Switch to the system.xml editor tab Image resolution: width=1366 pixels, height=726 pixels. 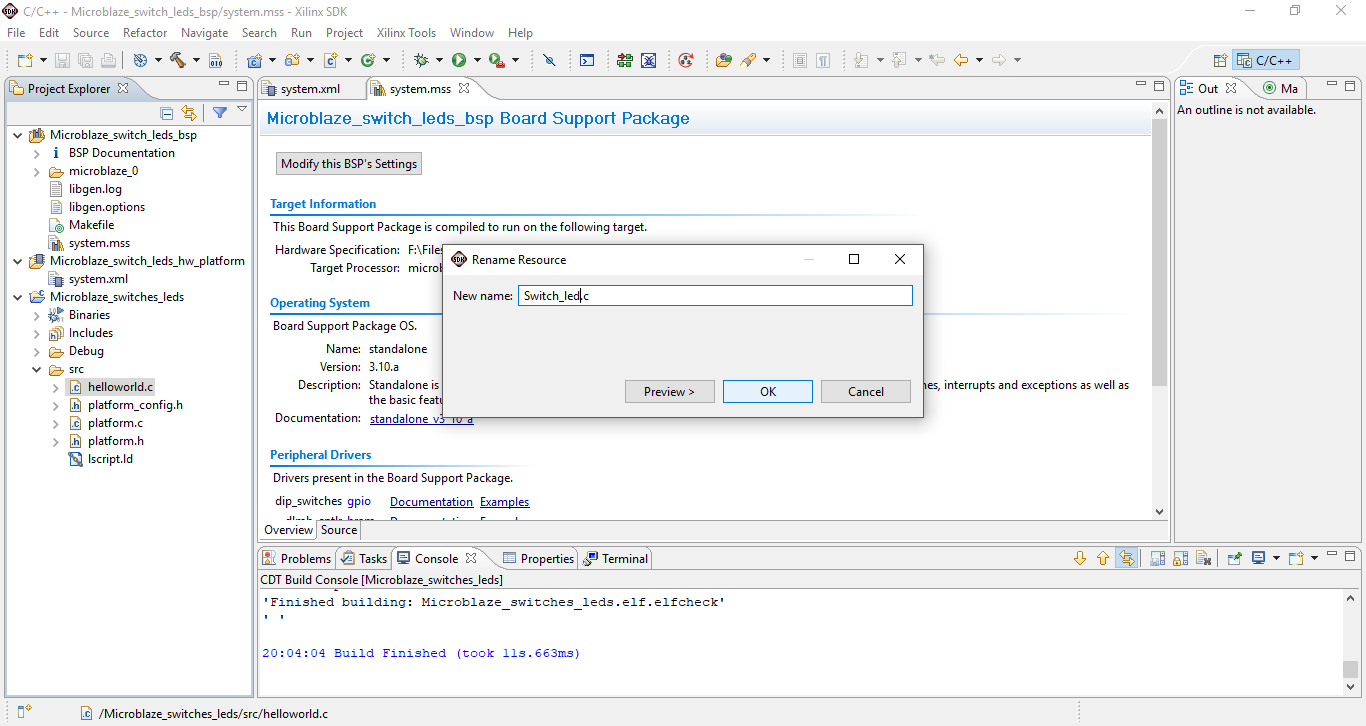[x=309, y=88]
